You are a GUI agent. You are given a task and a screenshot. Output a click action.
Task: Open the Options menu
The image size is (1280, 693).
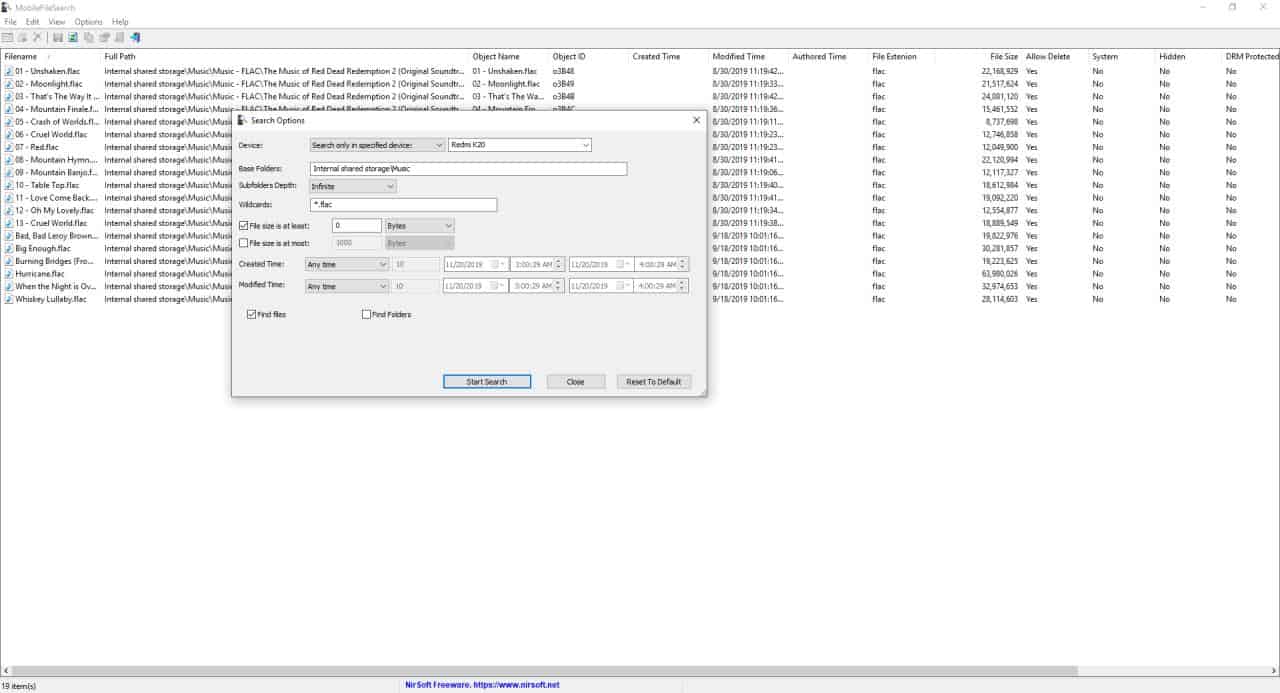[x=88, y=21]
